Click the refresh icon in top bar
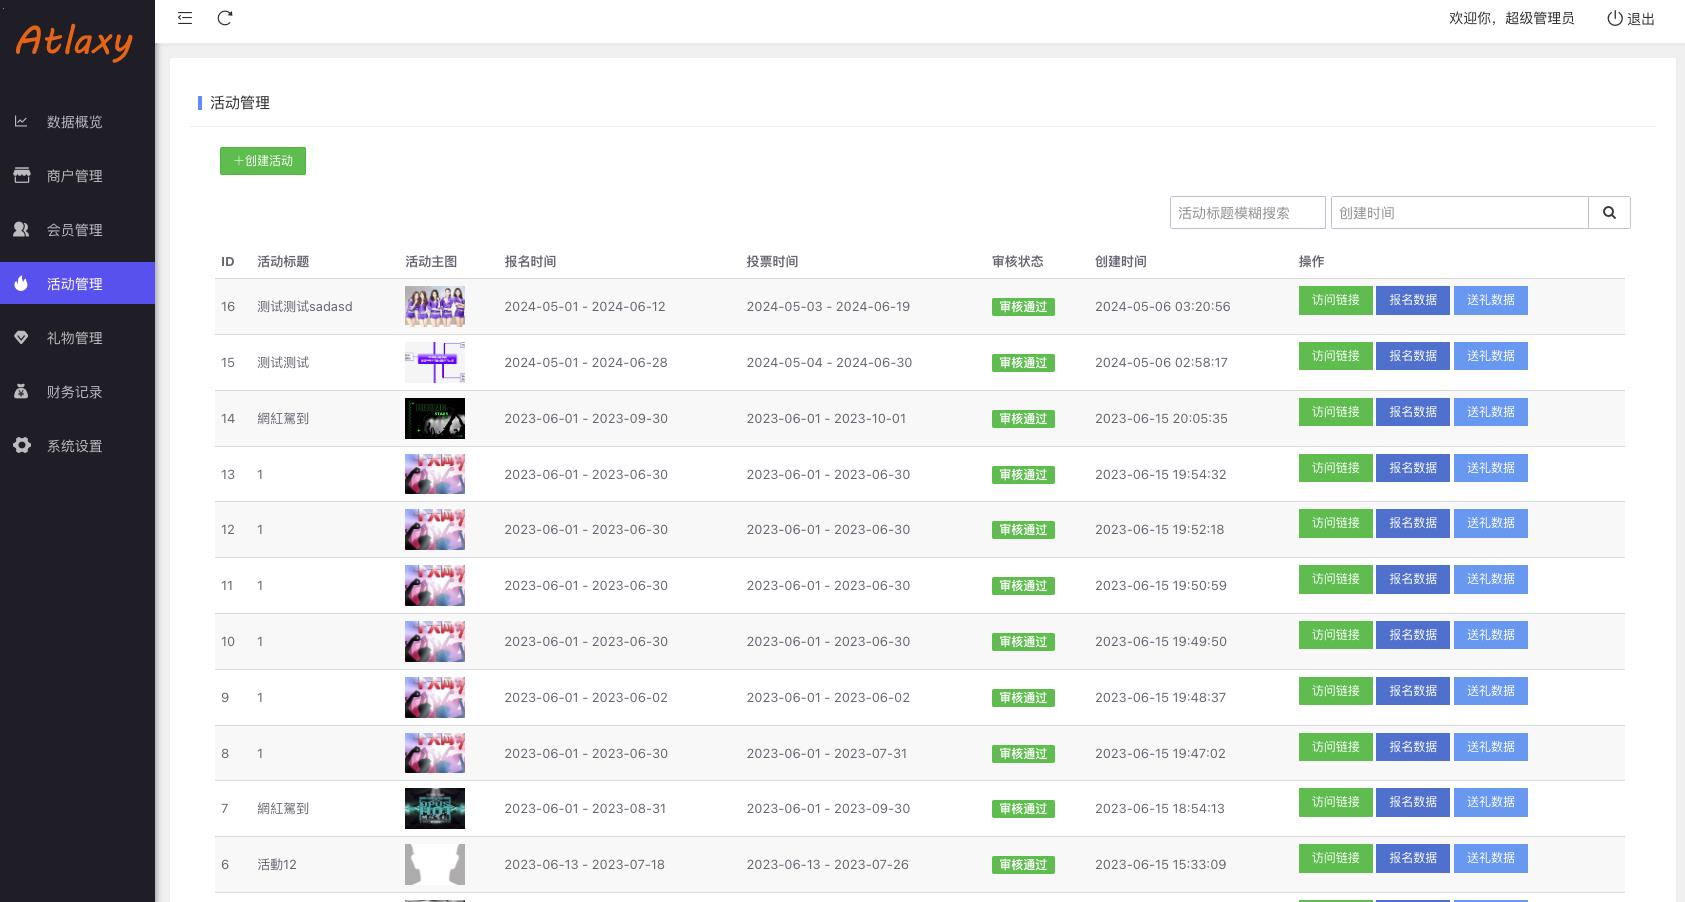The height and width of the screenshot is (902, 1685). (225, 18)
